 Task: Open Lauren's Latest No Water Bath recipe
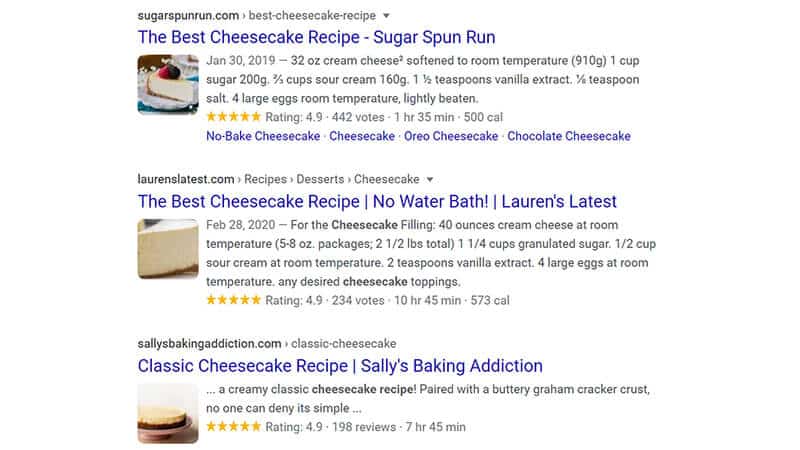click(377, 202)
